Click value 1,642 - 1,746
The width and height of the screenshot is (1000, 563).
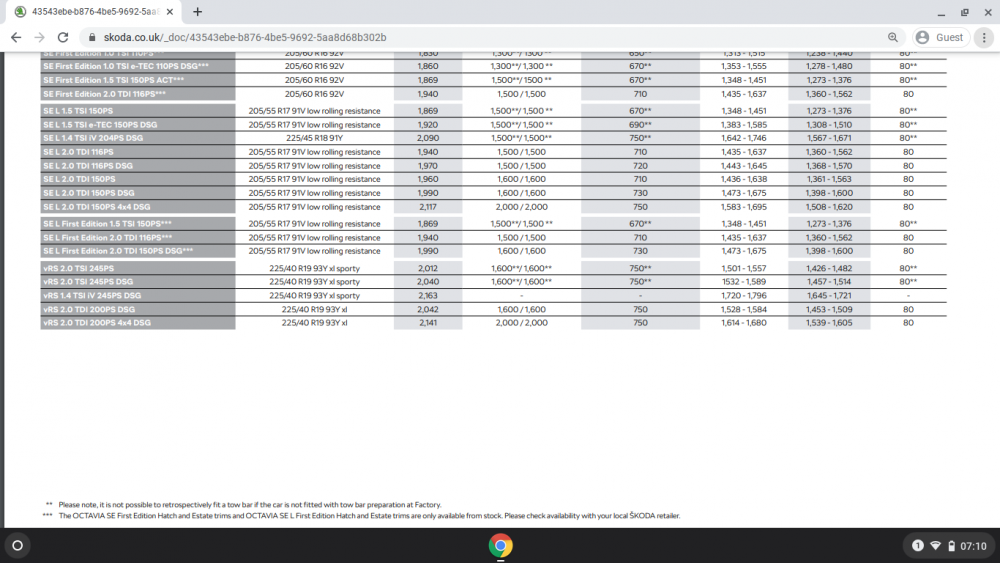click(744, 138)
